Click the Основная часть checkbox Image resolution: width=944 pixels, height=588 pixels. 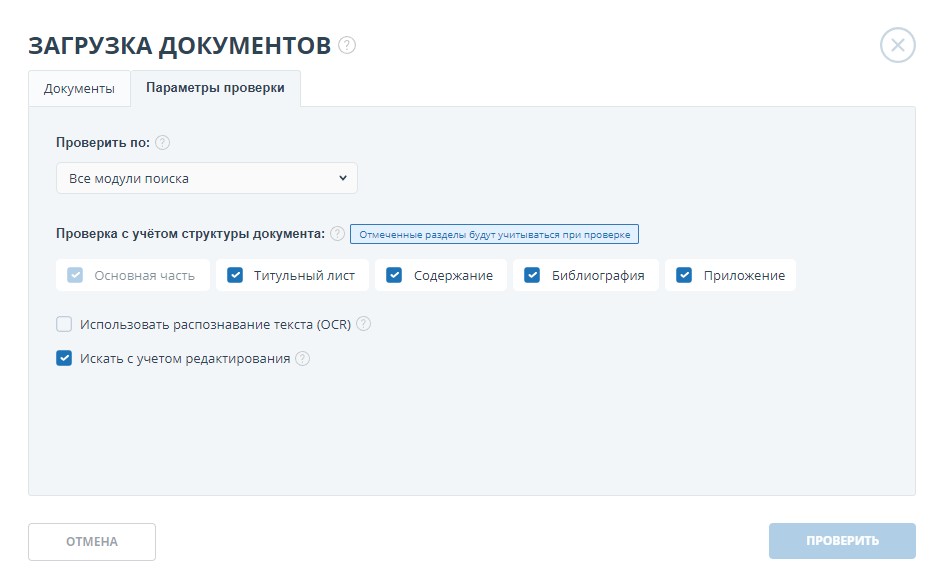(75, 276)
